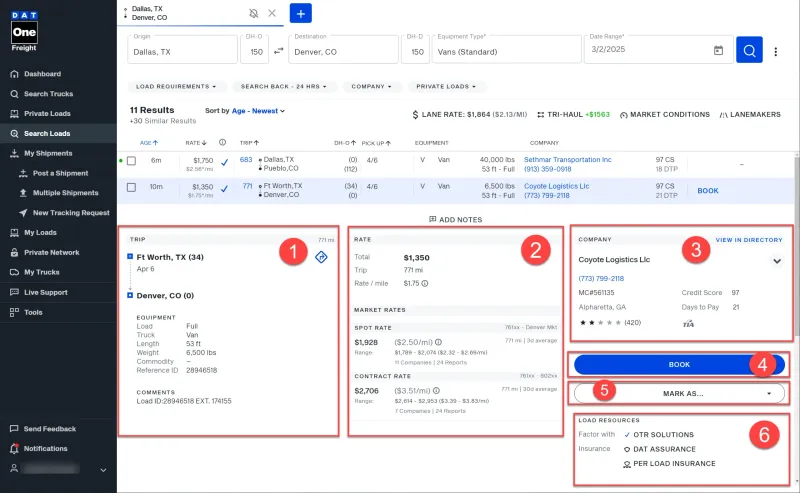800x493 pixels.
Task: Expand Coyote Logistics company details chevron
Action: click(777, 261)
